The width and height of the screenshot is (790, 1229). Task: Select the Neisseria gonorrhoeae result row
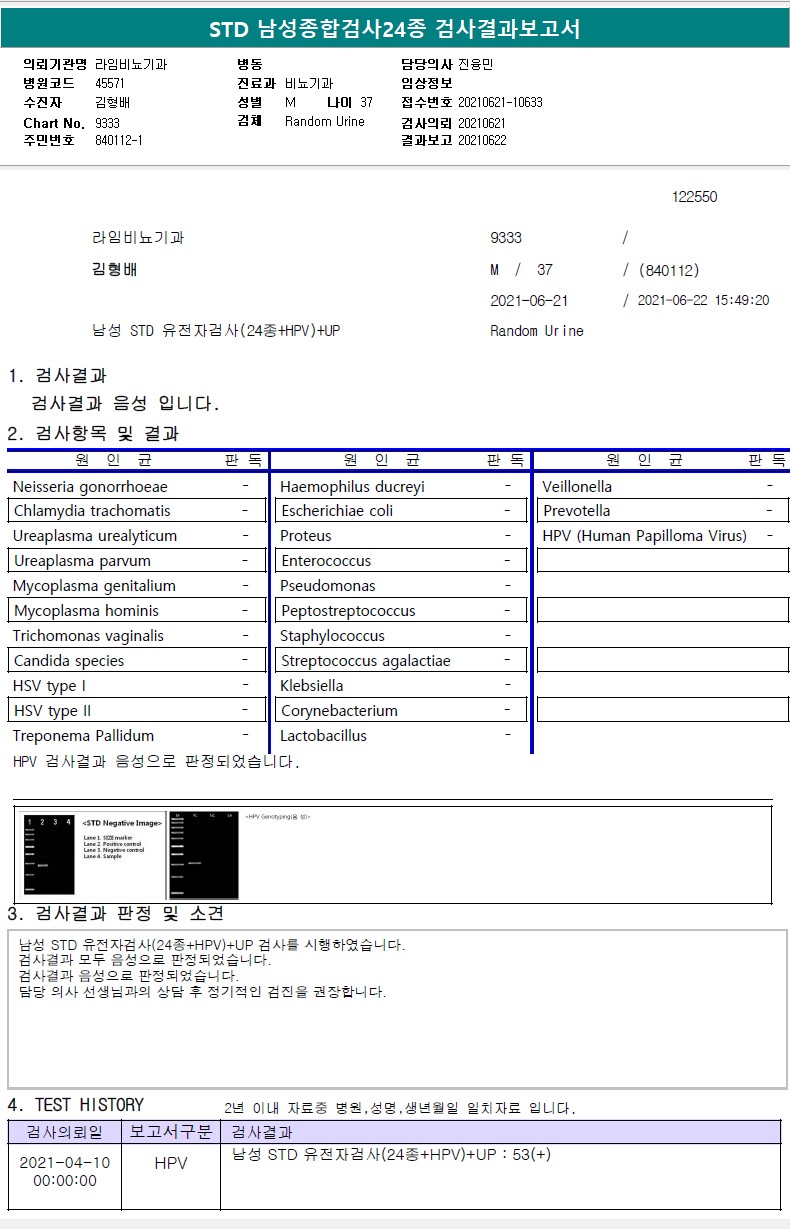[135, 487]
